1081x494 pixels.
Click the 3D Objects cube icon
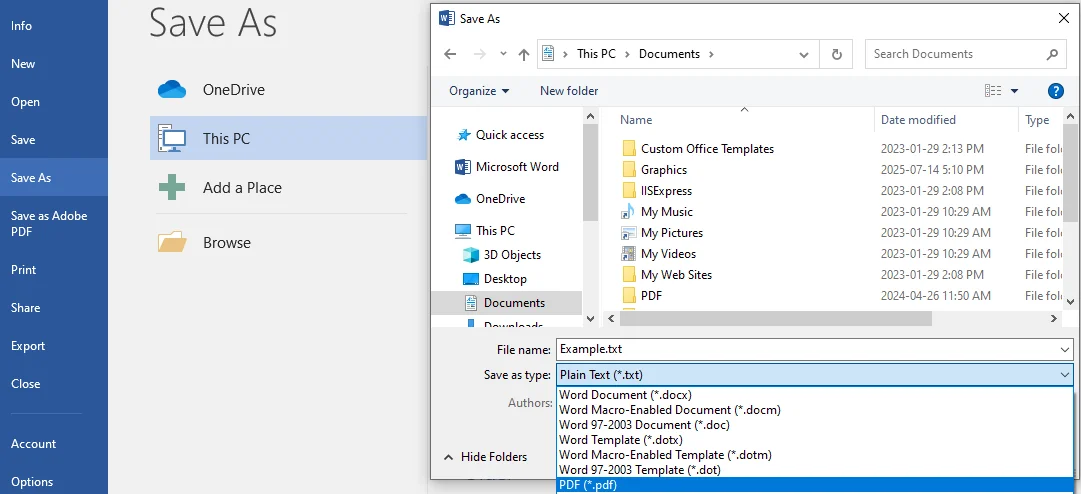pos(471,255)
